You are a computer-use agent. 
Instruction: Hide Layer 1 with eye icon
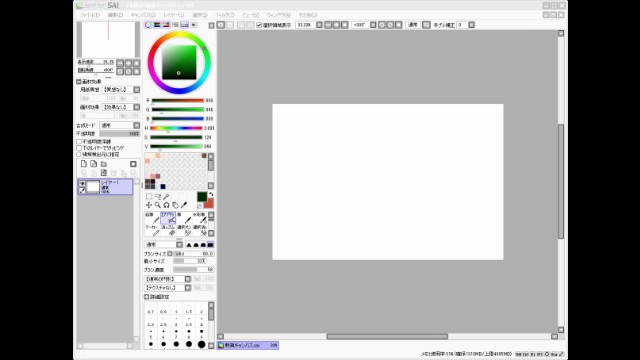82,184
